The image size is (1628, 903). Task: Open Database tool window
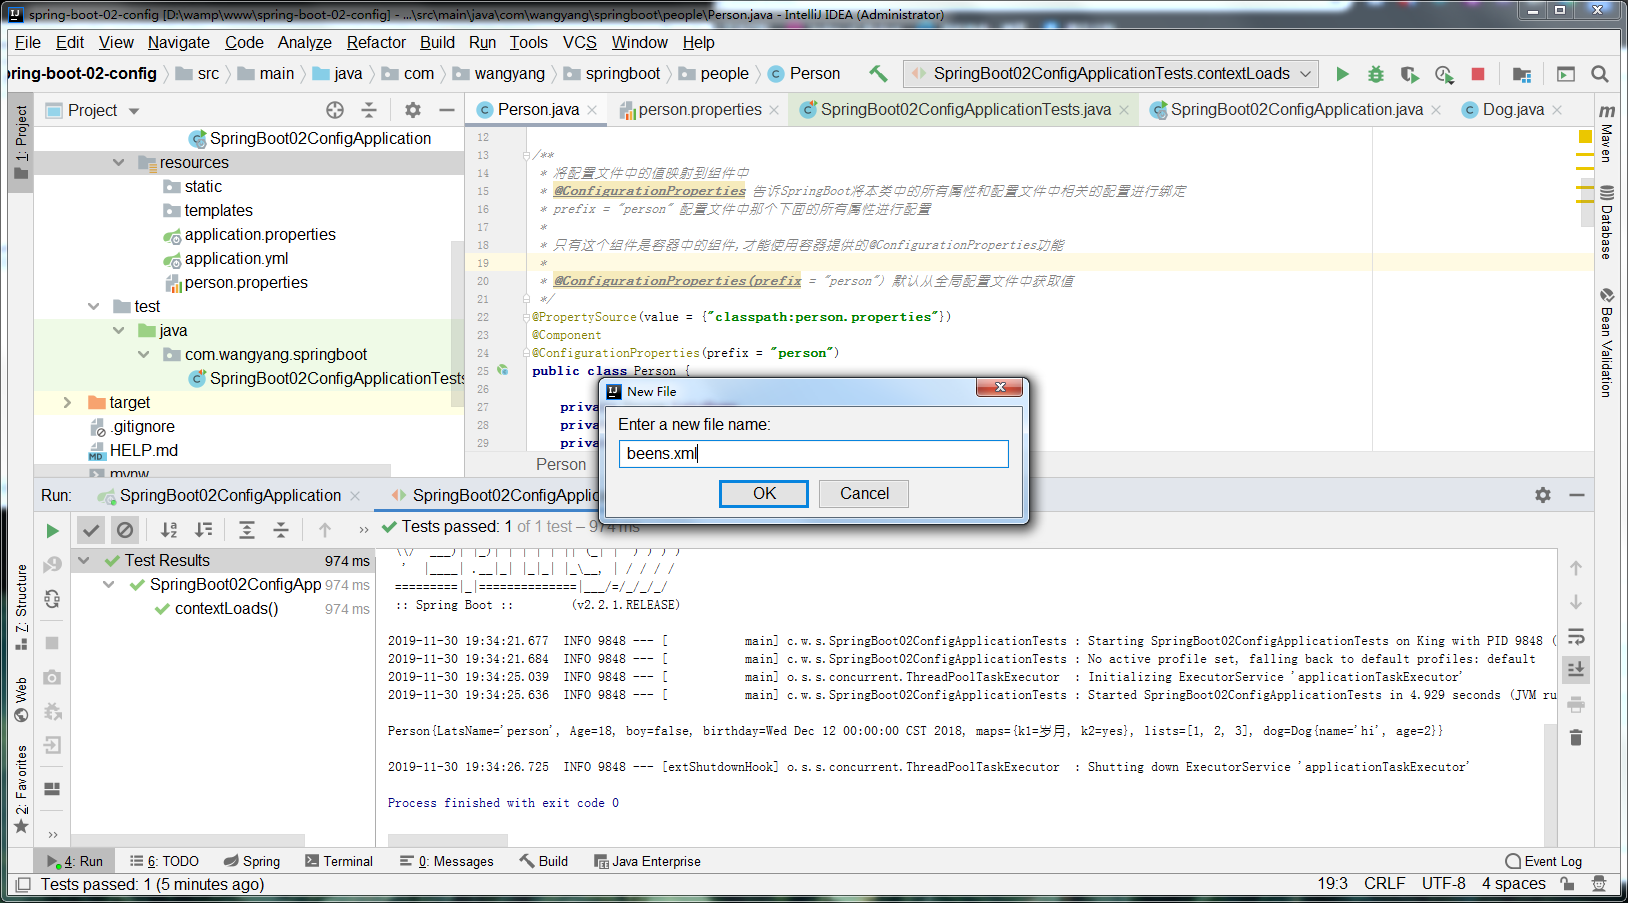point(1606,222)
